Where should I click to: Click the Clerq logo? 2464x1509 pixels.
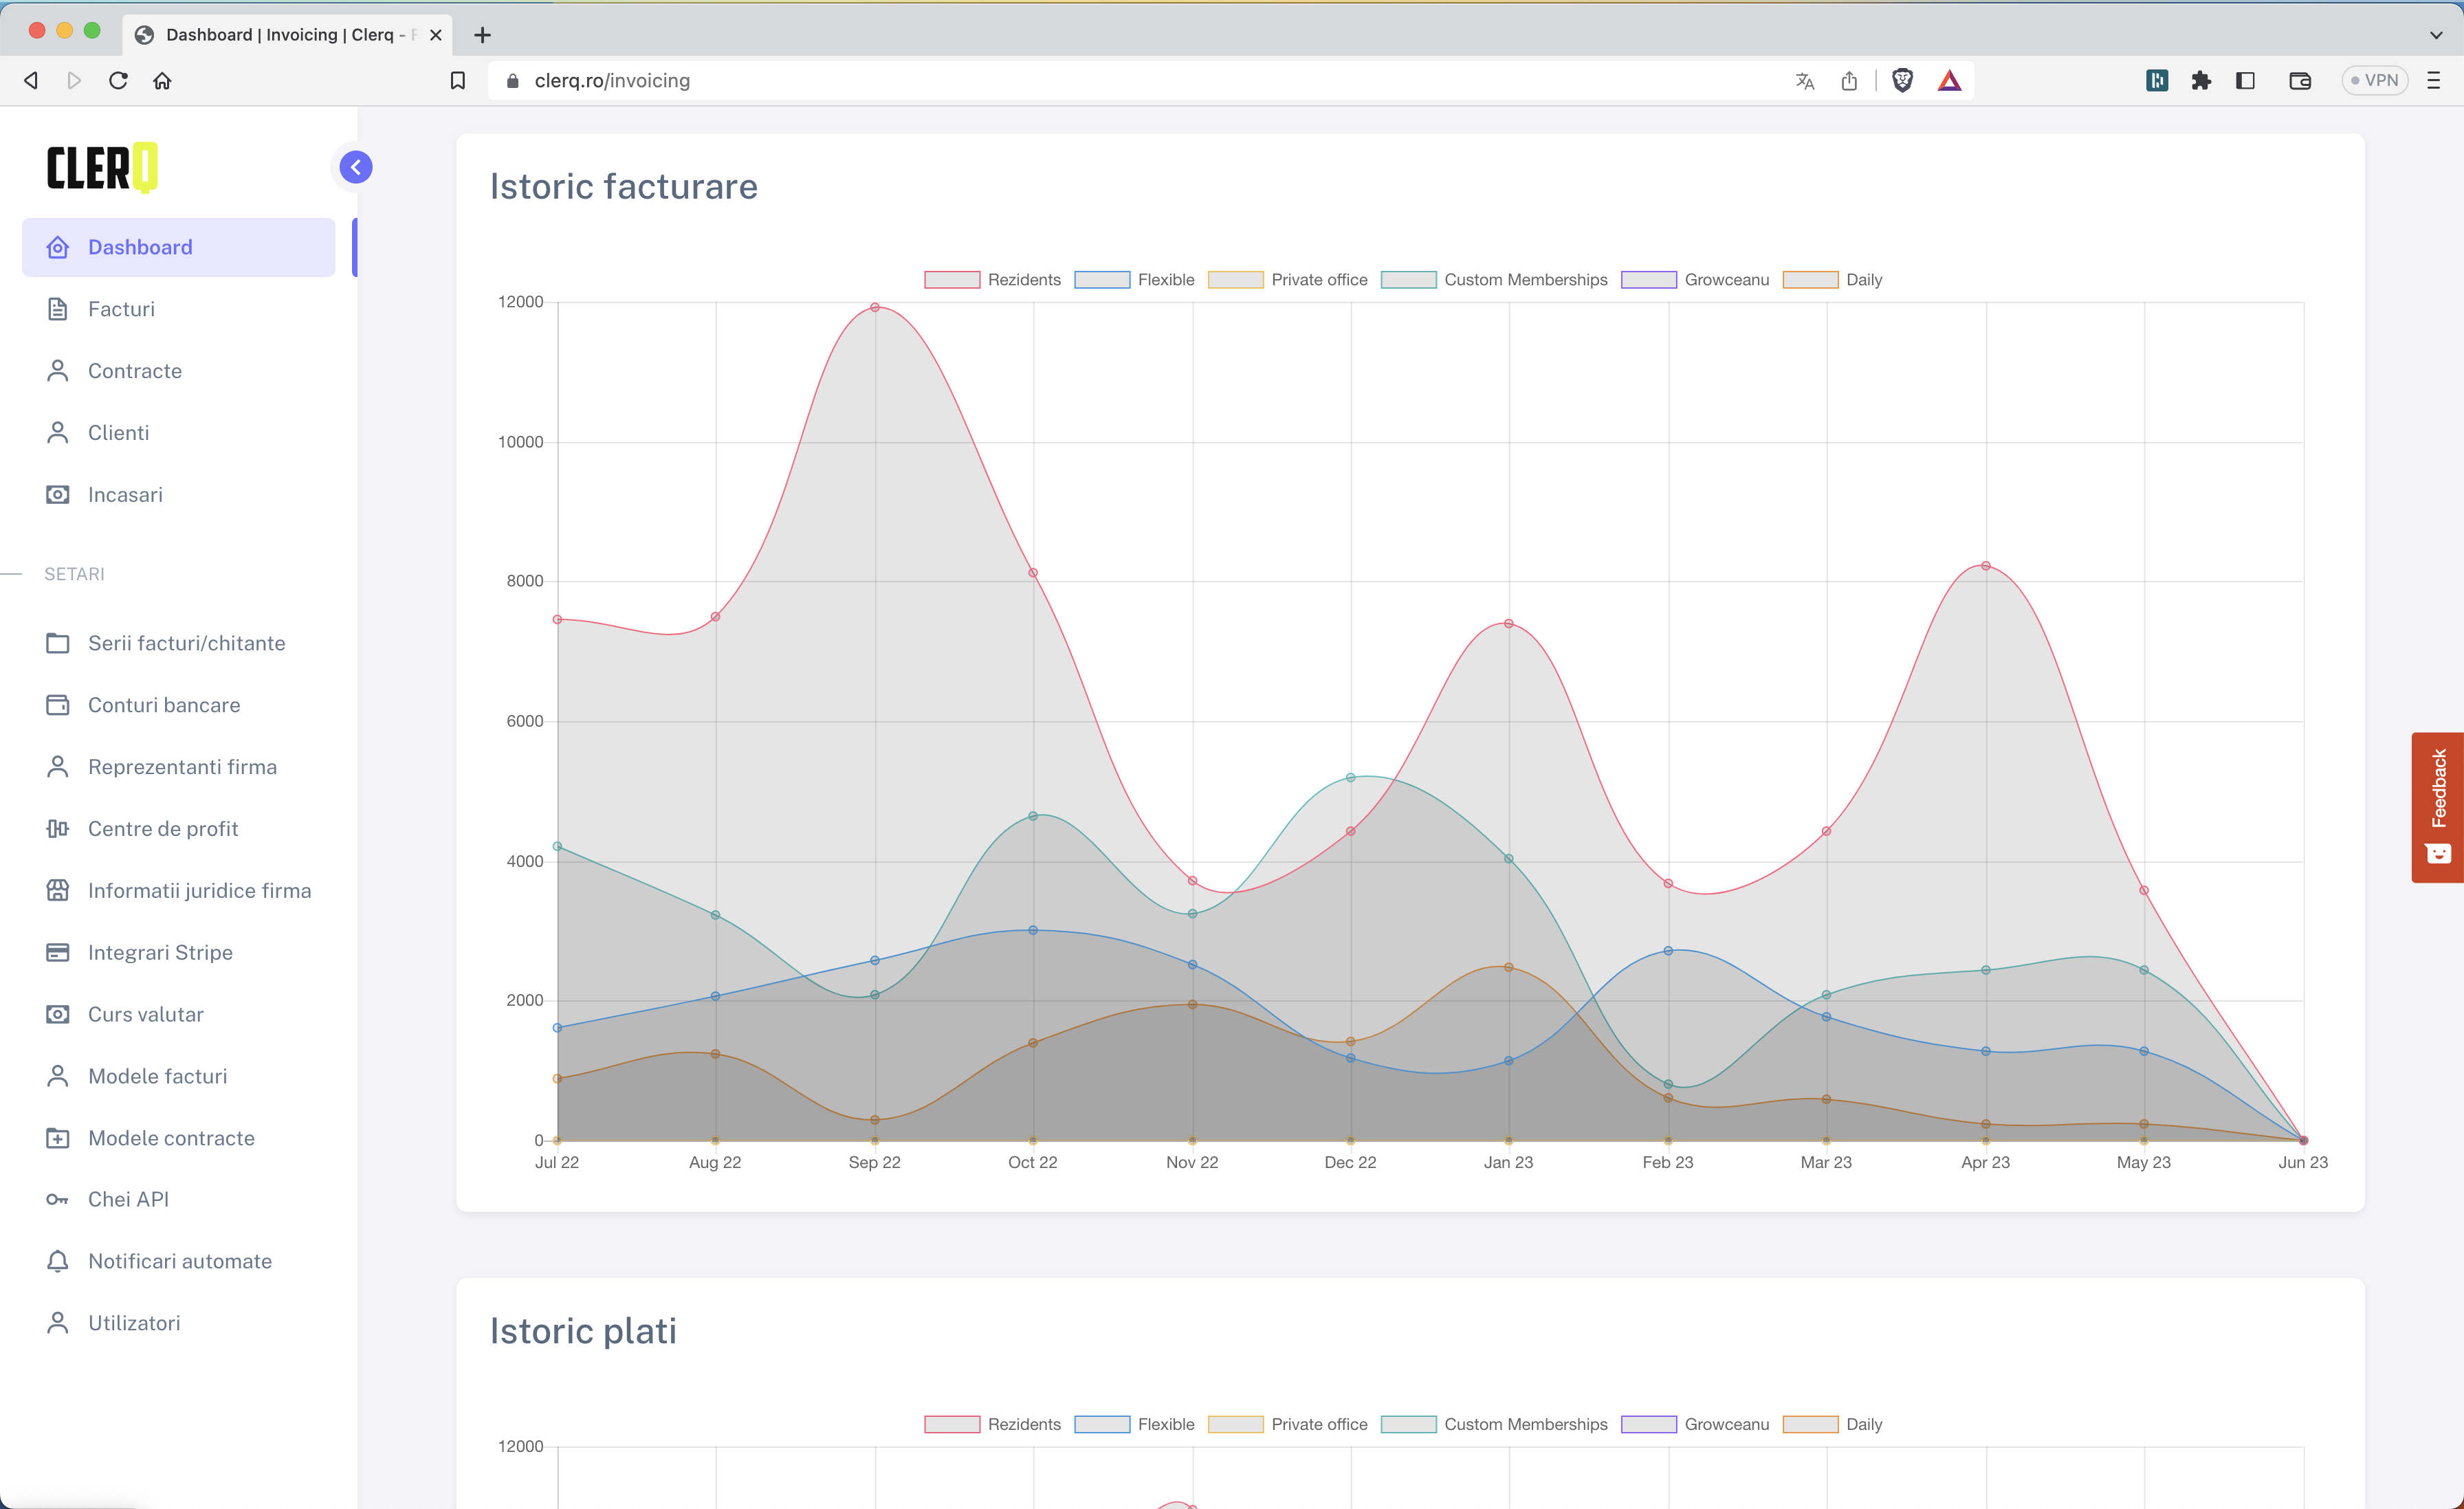[x=102, y=167]
